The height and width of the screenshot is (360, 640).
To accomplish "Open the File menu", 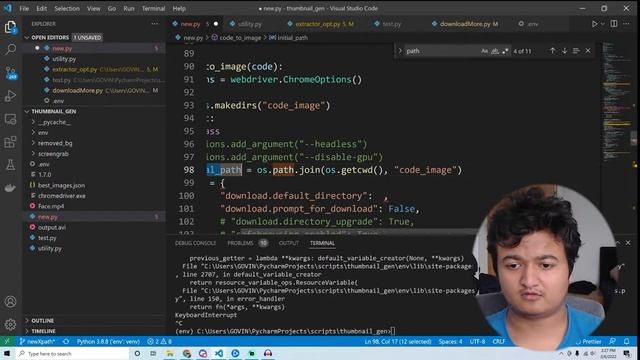I will click(24, 8).
